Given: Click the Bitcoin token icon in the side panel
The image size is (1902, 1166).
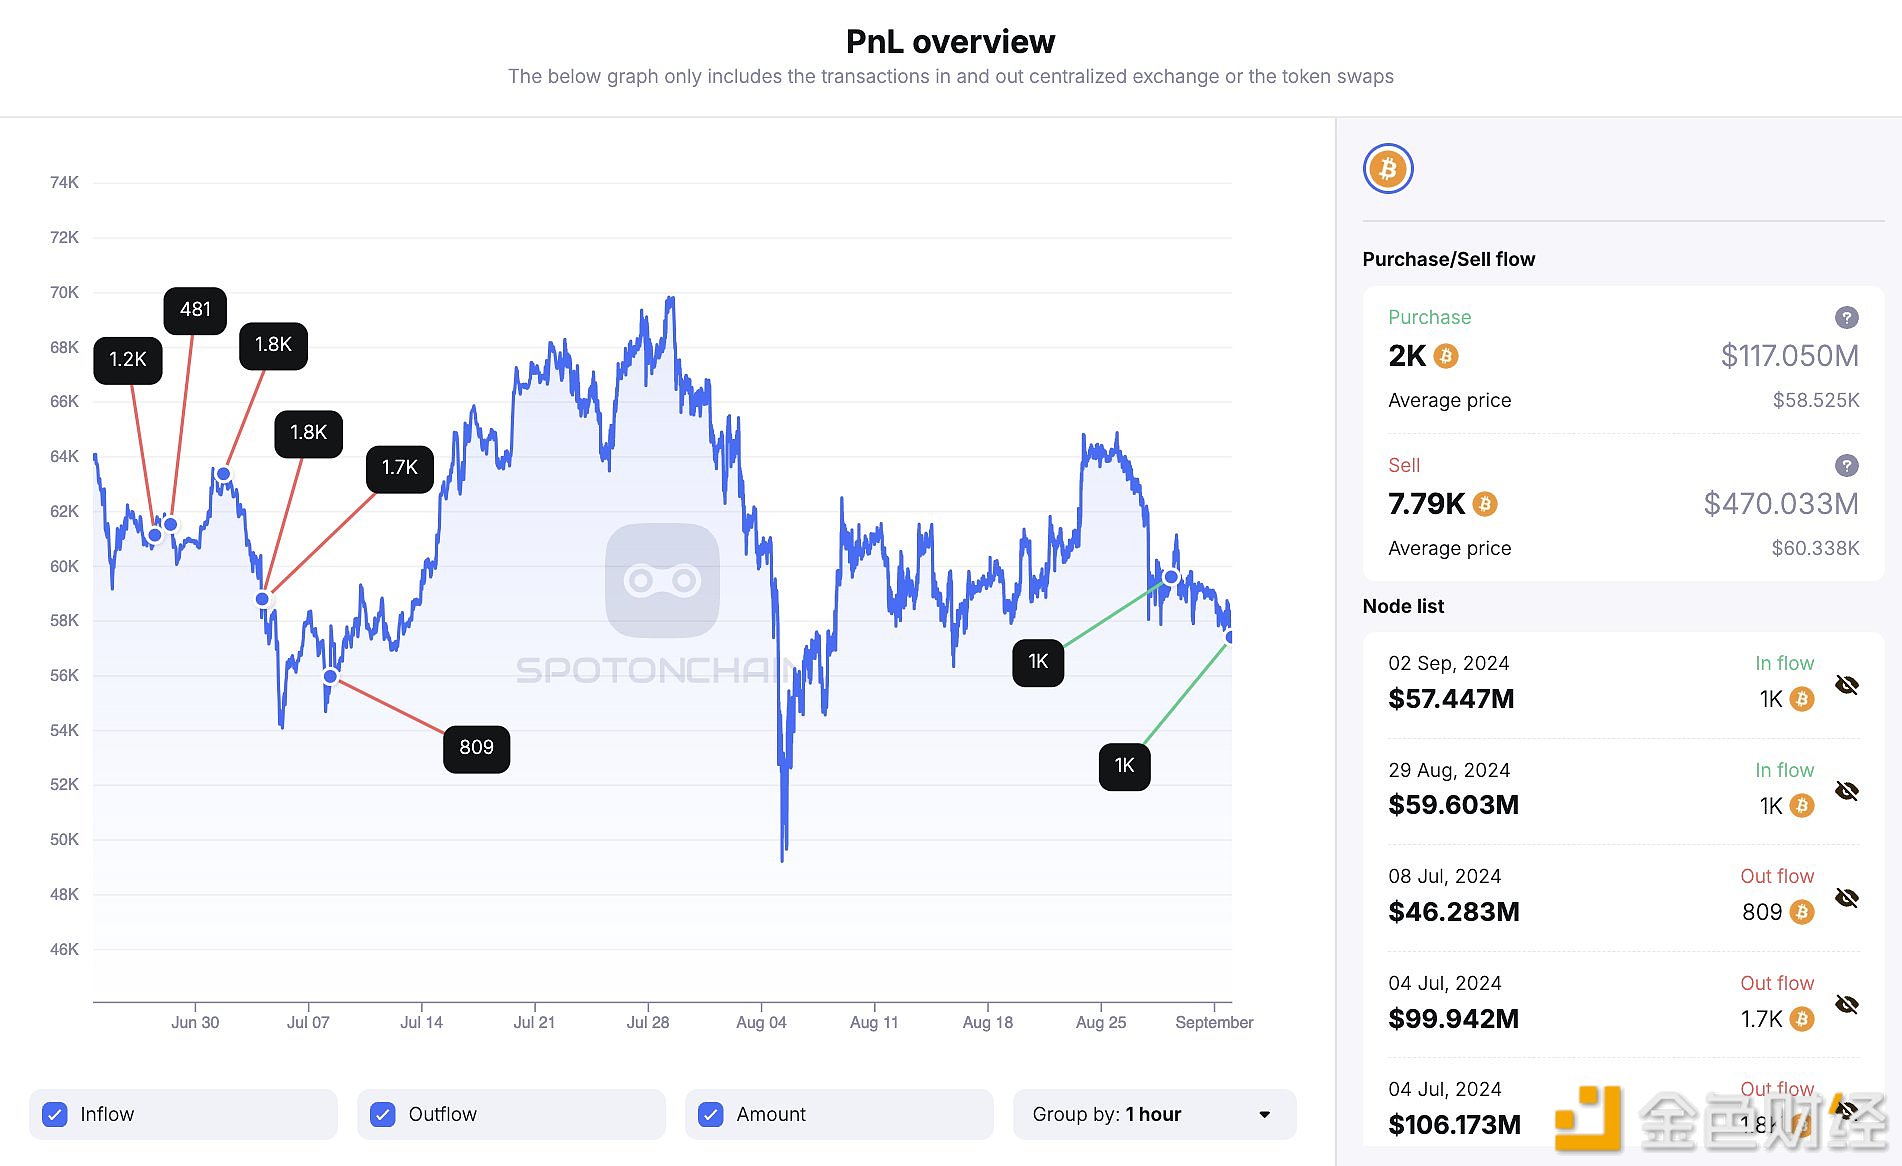Looking at the screenshot, I should (1387, 169).
